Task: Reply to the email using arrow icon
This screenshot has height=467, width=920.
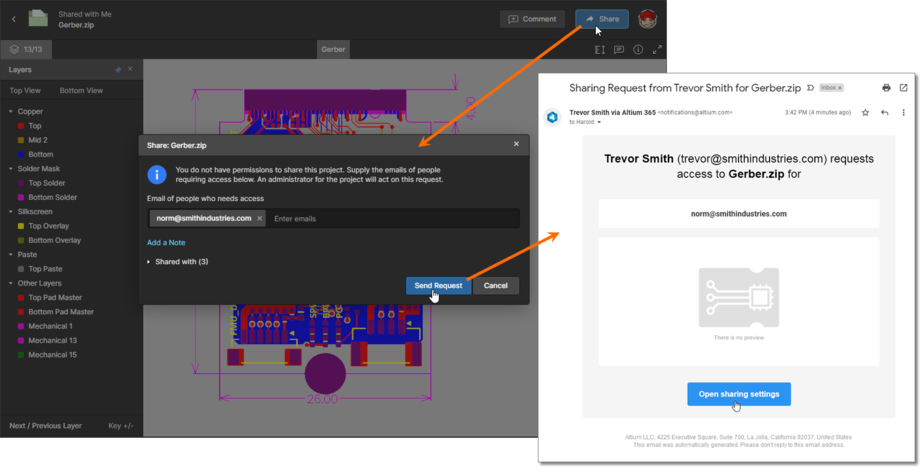Action: [x=884, y=113]
